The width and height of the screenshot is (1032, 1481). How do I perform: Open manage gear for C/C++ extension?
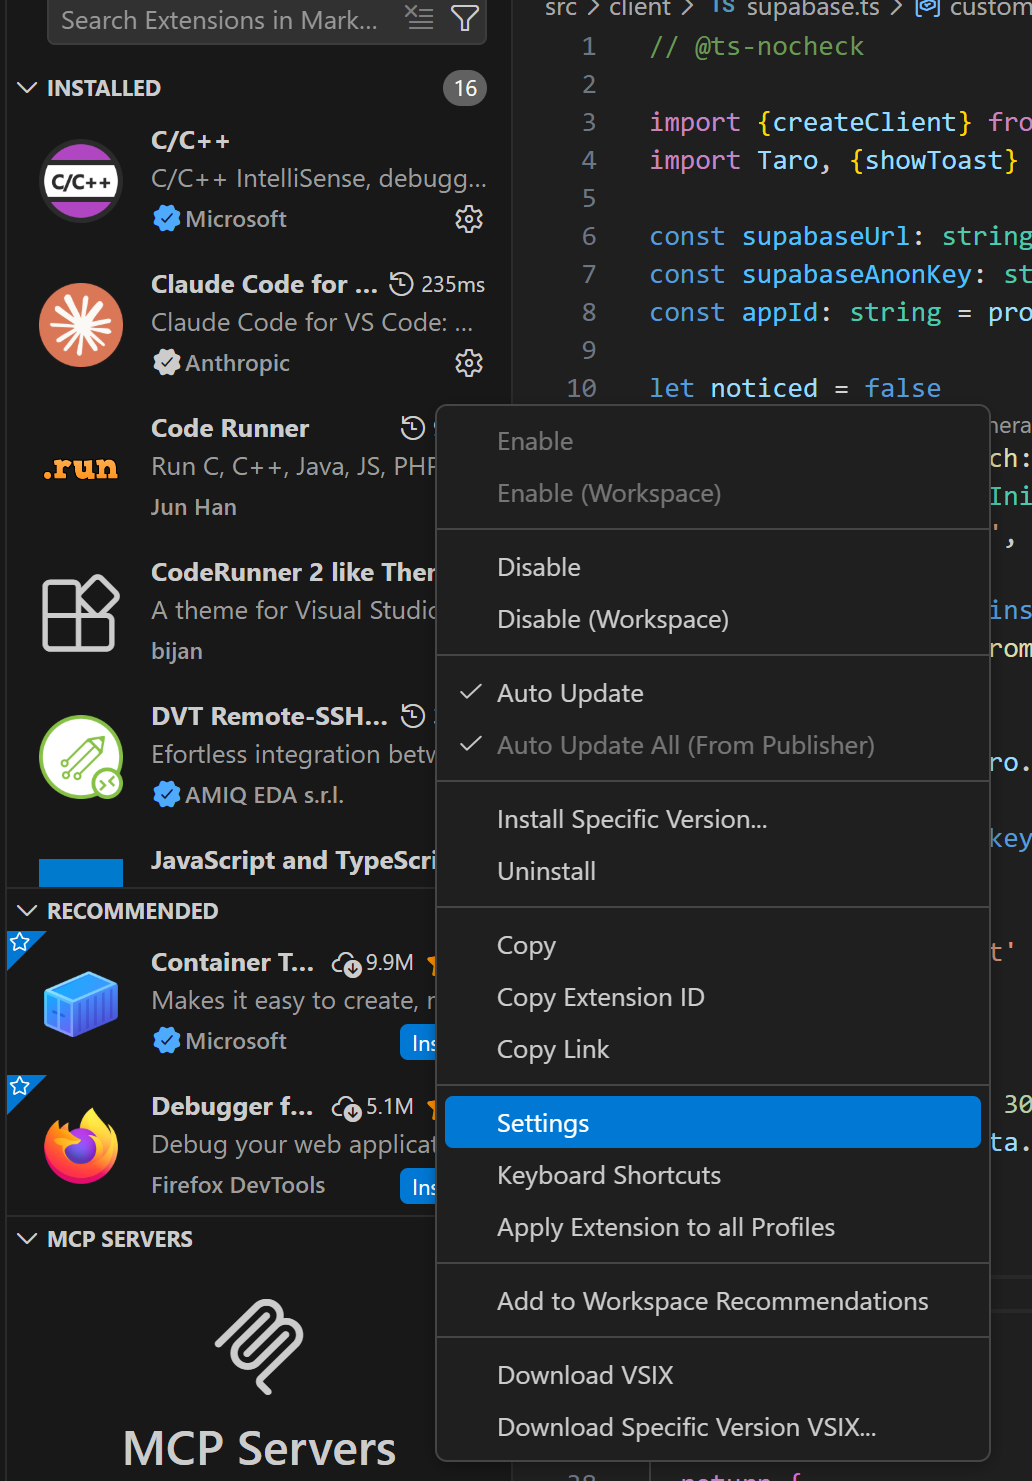pyautogui.click(x=469, y=219)
